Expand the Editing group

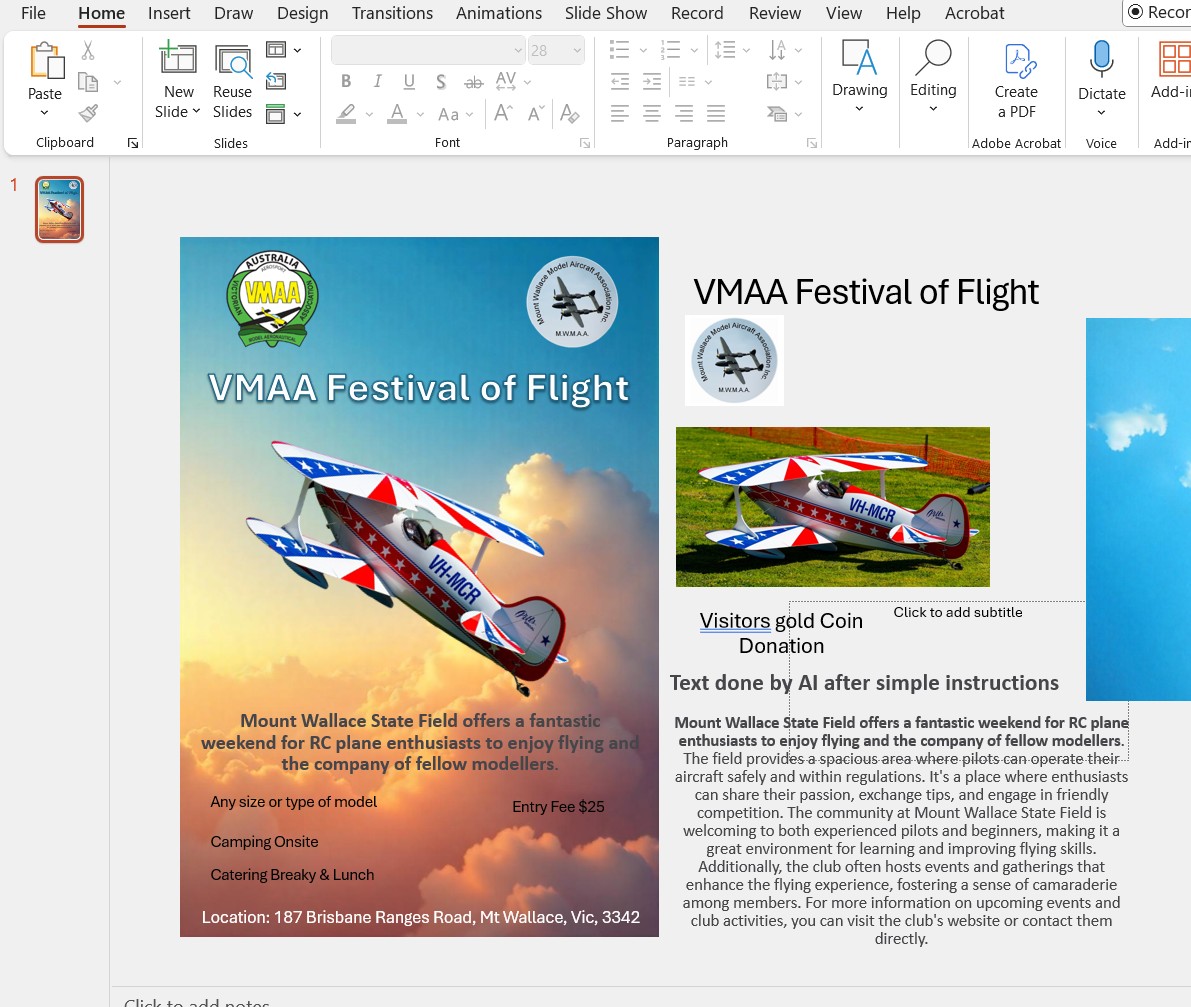tap(934, 76)
